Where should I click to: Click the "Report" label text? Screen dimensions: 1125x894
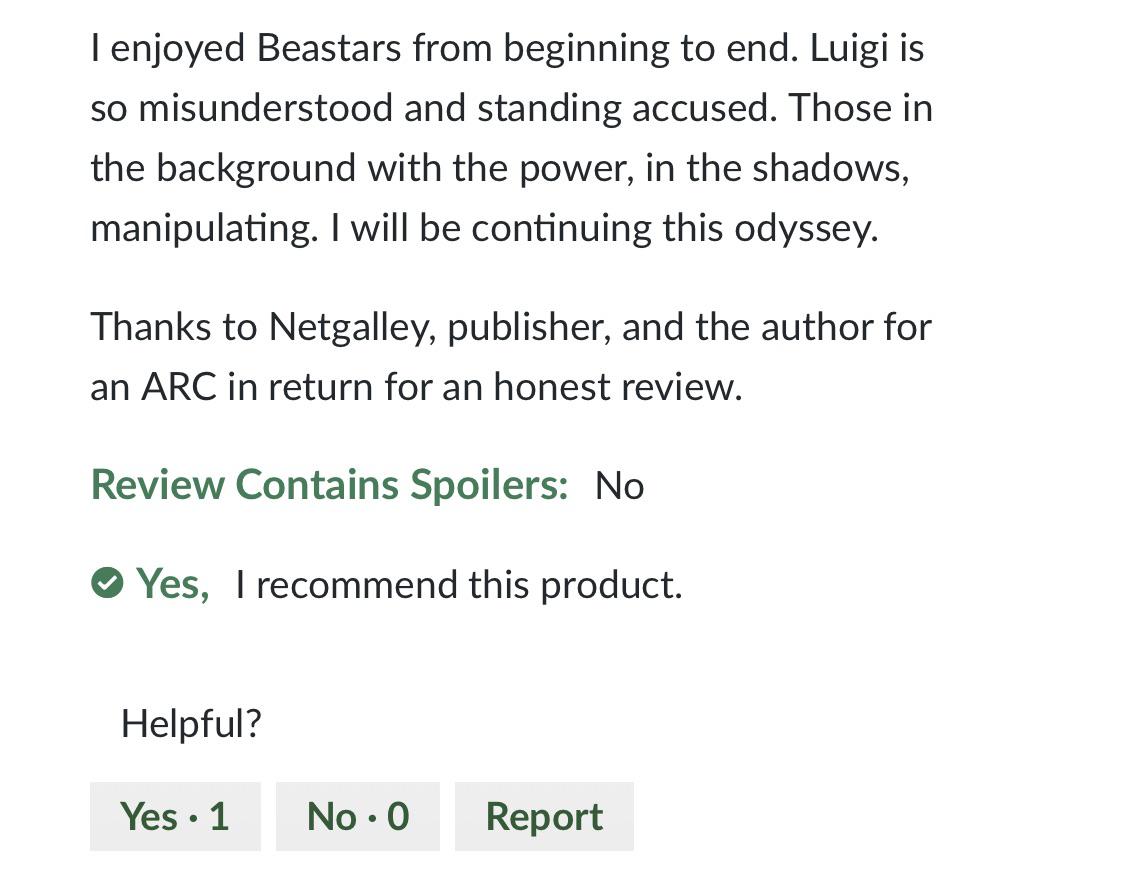pyautogui.click(x=543, y=816)
